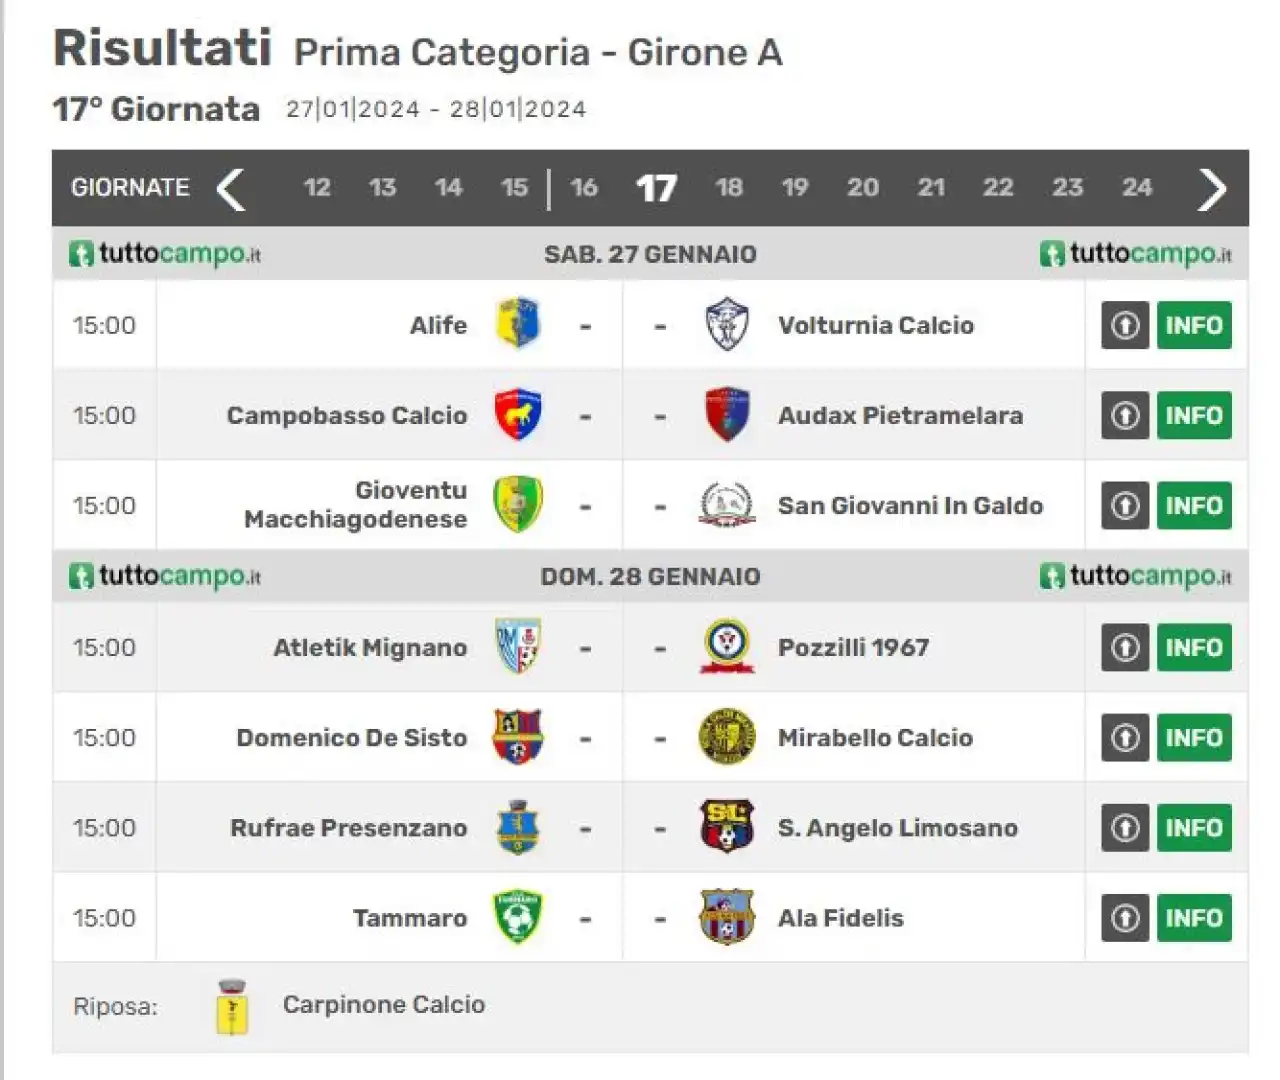The height and width of the screenshot is (1080, 1280).
Task: Click the Volturnia Calcio team crest
Action: click(x=727, y=324)
